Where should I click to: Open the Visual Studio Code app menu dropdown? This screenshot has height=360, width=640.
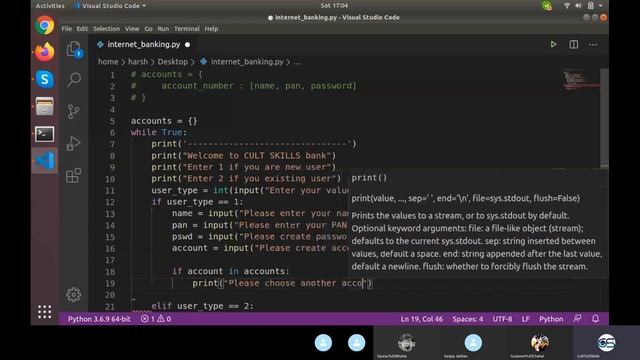(109, 6)
